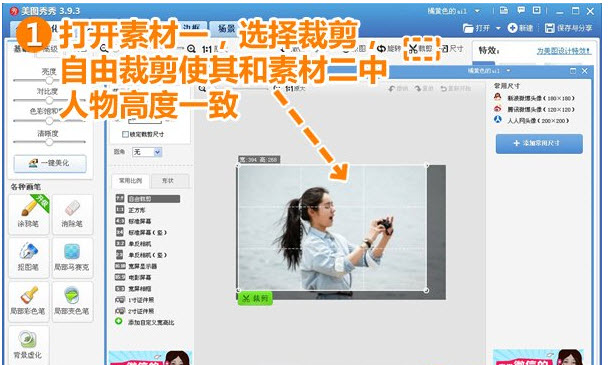The width and height of the screenshot is (612, 365).
Task: Click the top-right crop handle on the photo
Action: coord(426,166)
